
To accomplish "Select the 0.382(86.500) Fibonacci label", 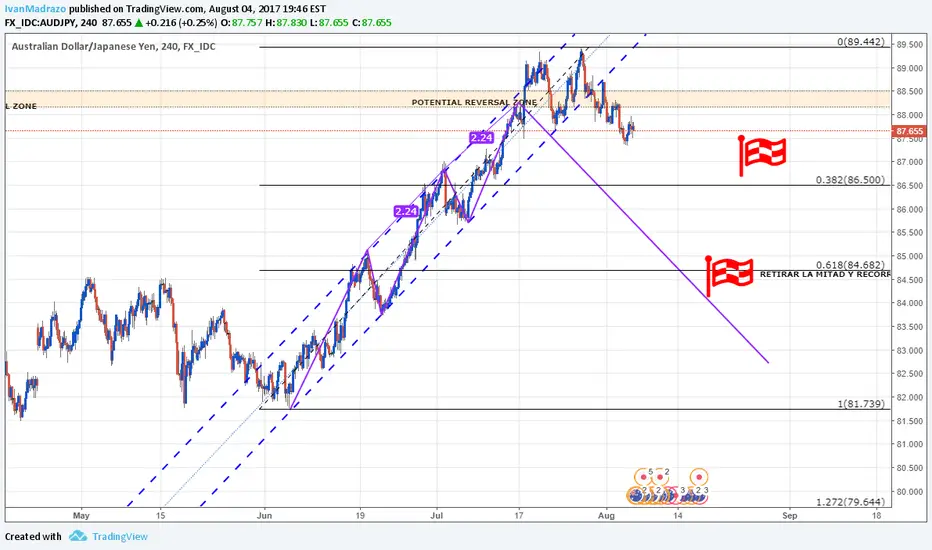I will point(850,180).
